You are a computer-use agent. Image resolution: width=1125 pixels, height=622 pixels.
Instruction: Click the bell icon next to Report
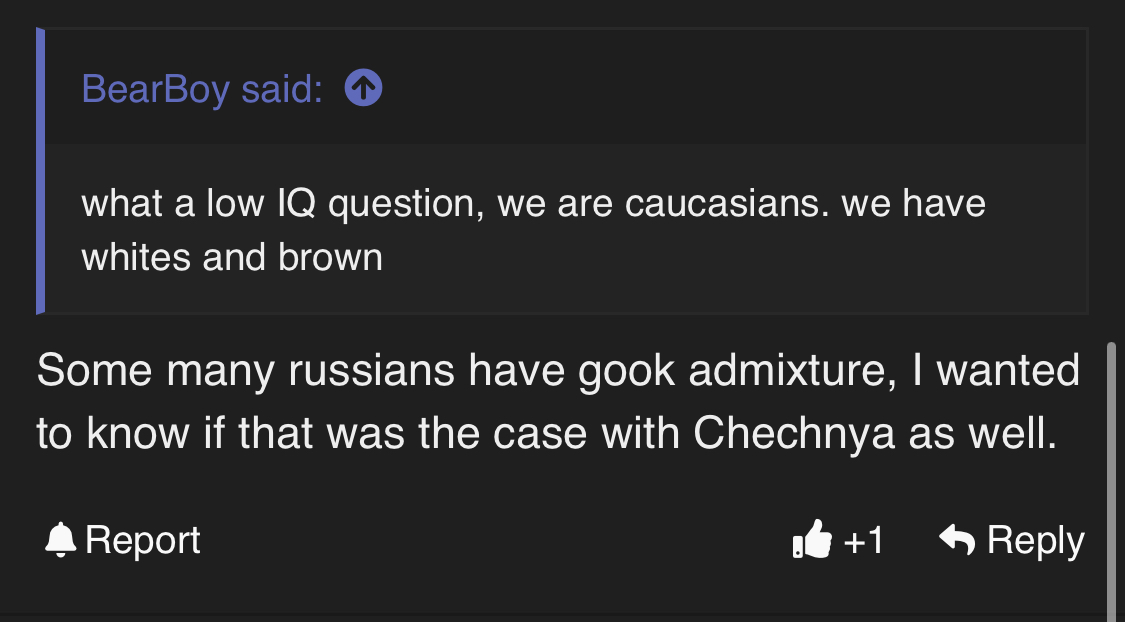[60, 539]
